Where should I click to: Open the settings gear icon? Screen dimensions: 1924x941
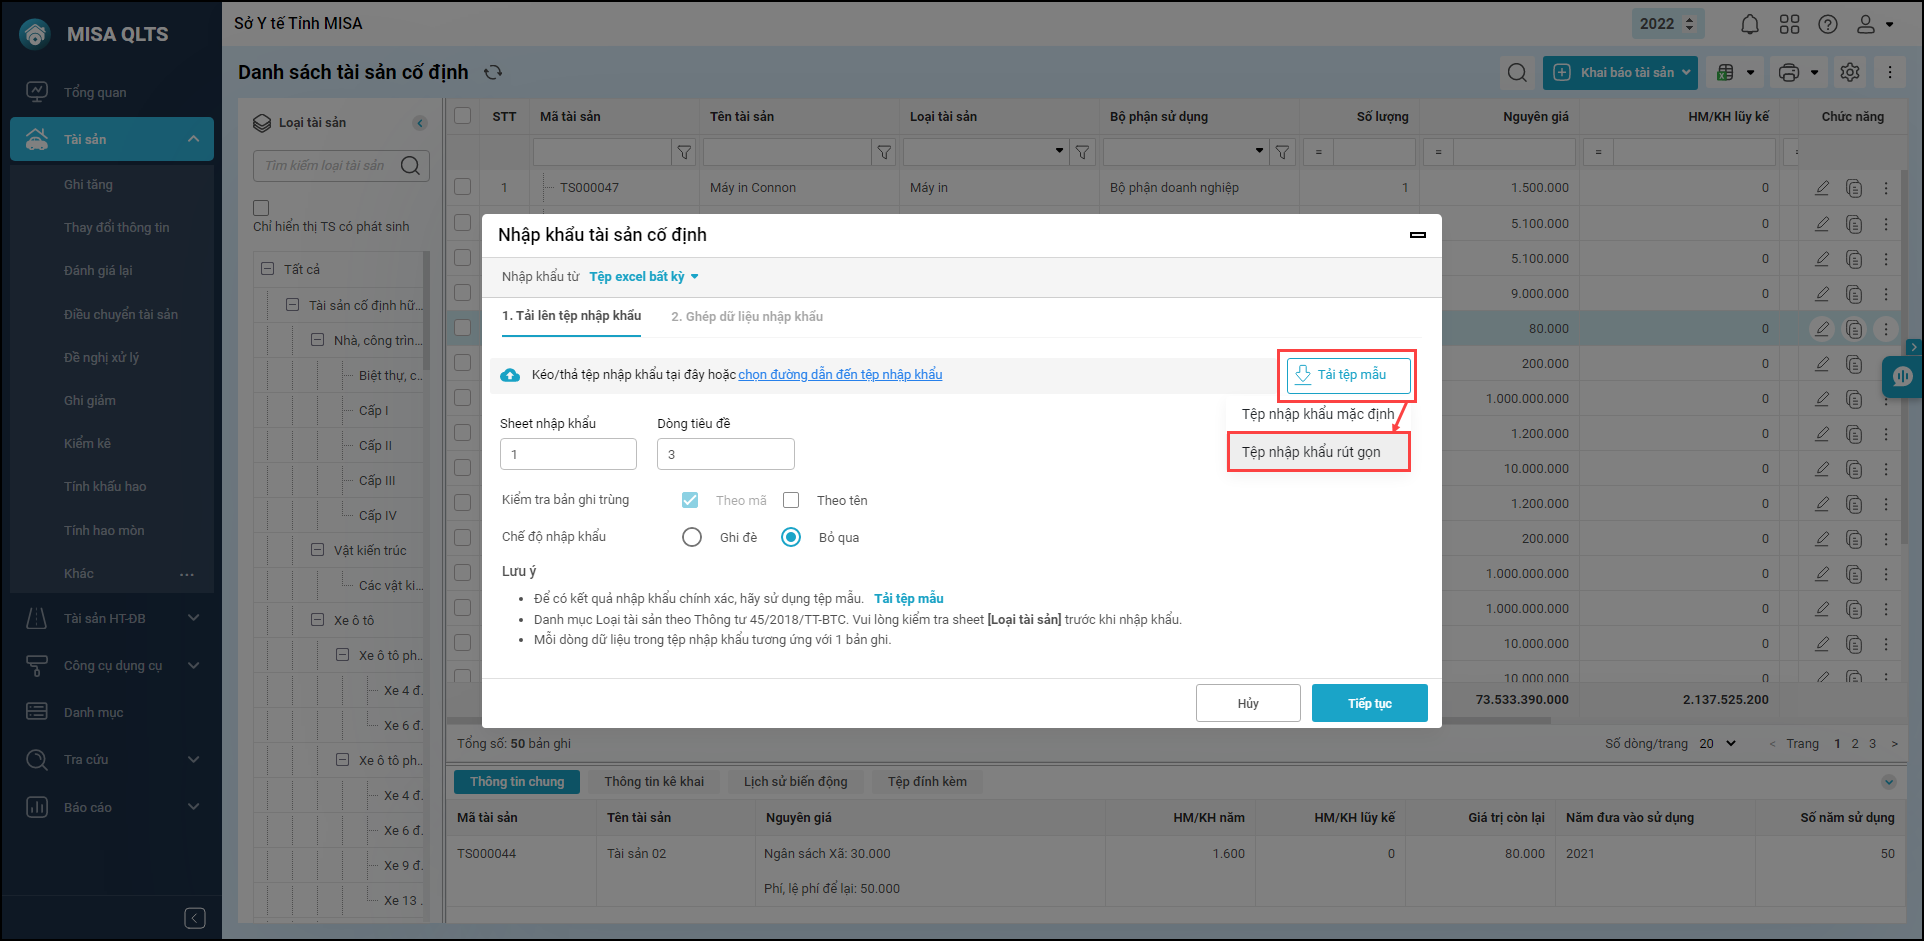coord(1850,72)
